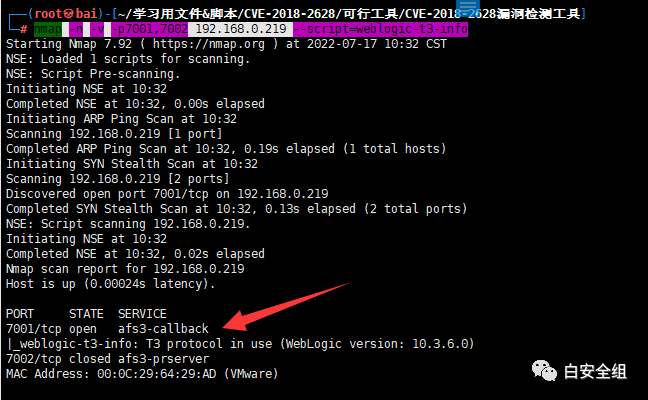The width and height of the screenshot is (648, 400).
Task: Click 'Host is up (0.00024s latency)' line
Action: pyautogui.click(x=111, y=284)
